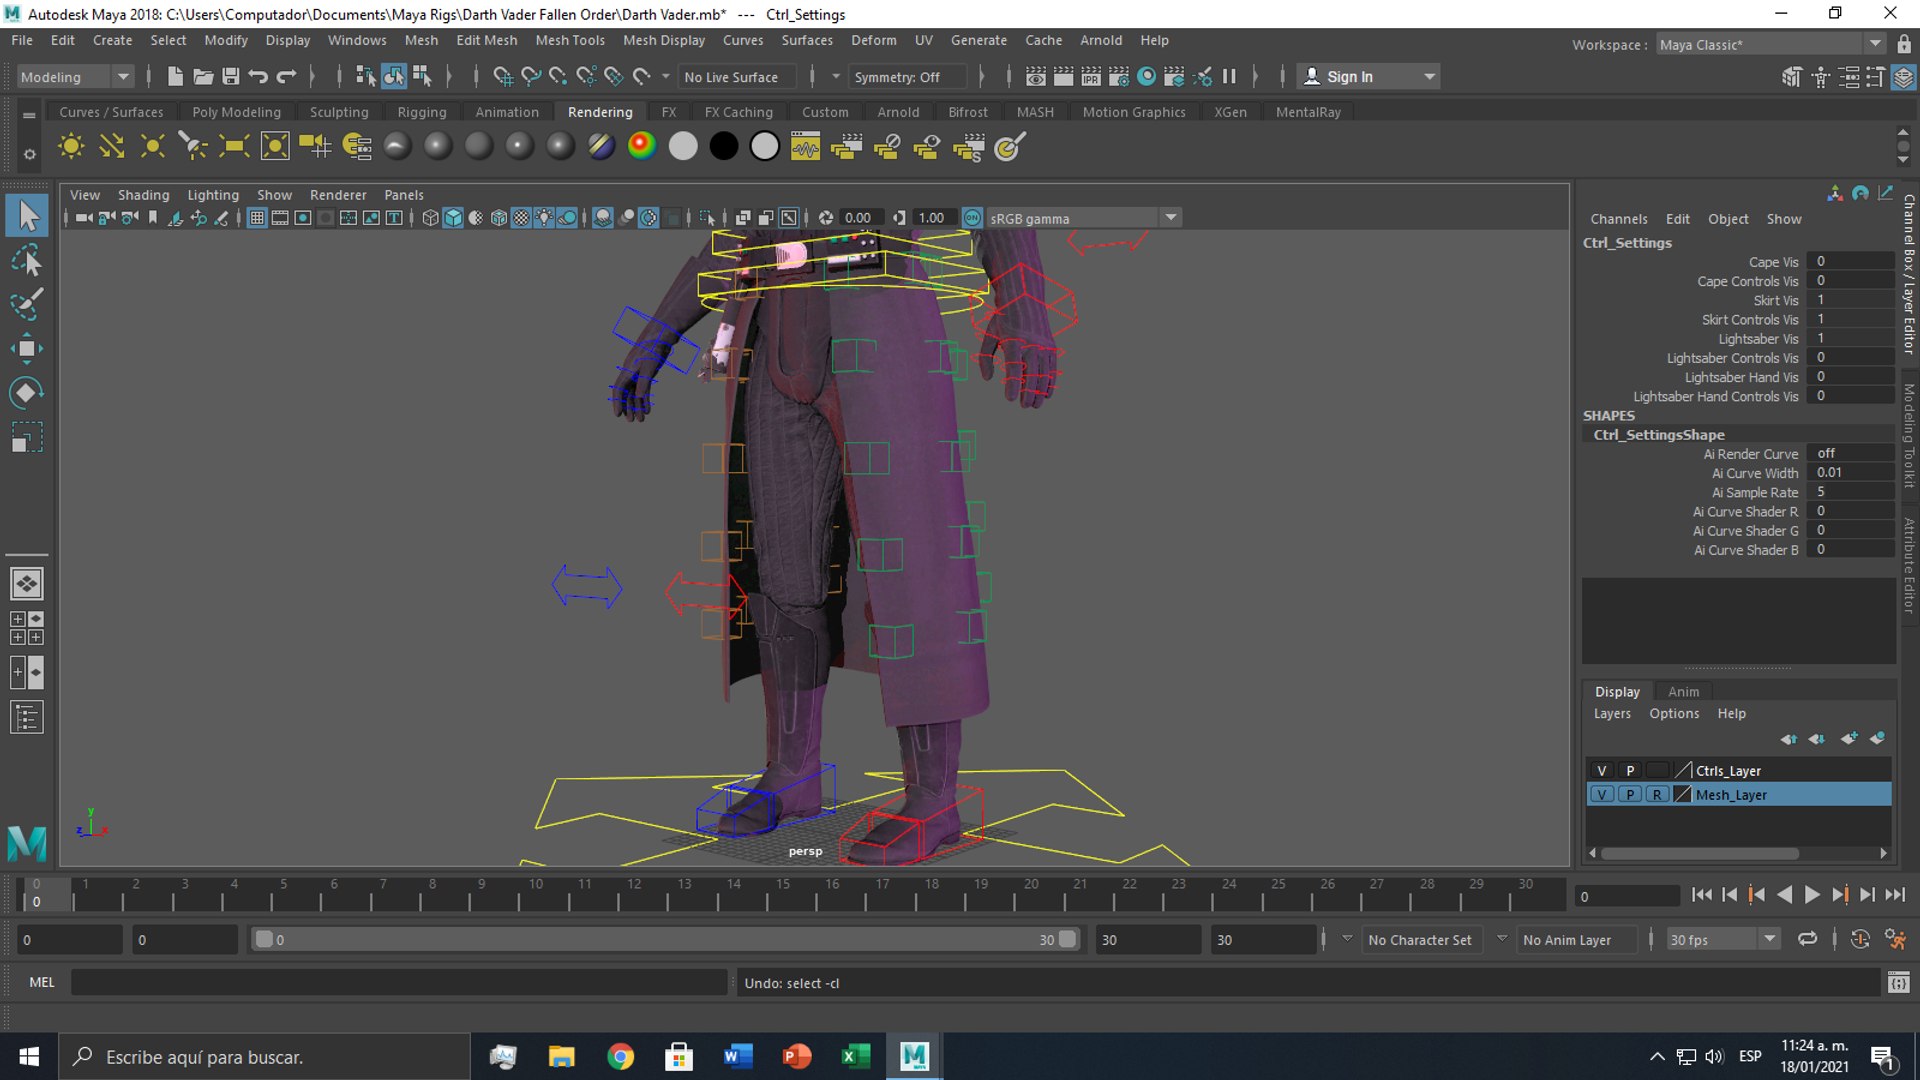The width and height of the screenshot is (1920, 1080).
Task: Activate the Rotate tool
Action: [x=27, y=392]
